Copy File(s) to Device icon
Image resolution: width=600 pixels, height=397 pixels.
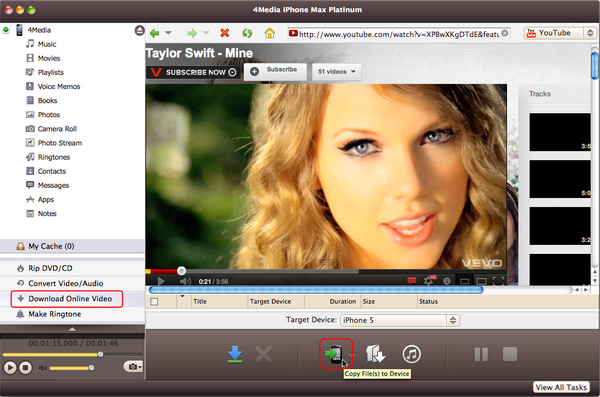[x=333, y=354]
